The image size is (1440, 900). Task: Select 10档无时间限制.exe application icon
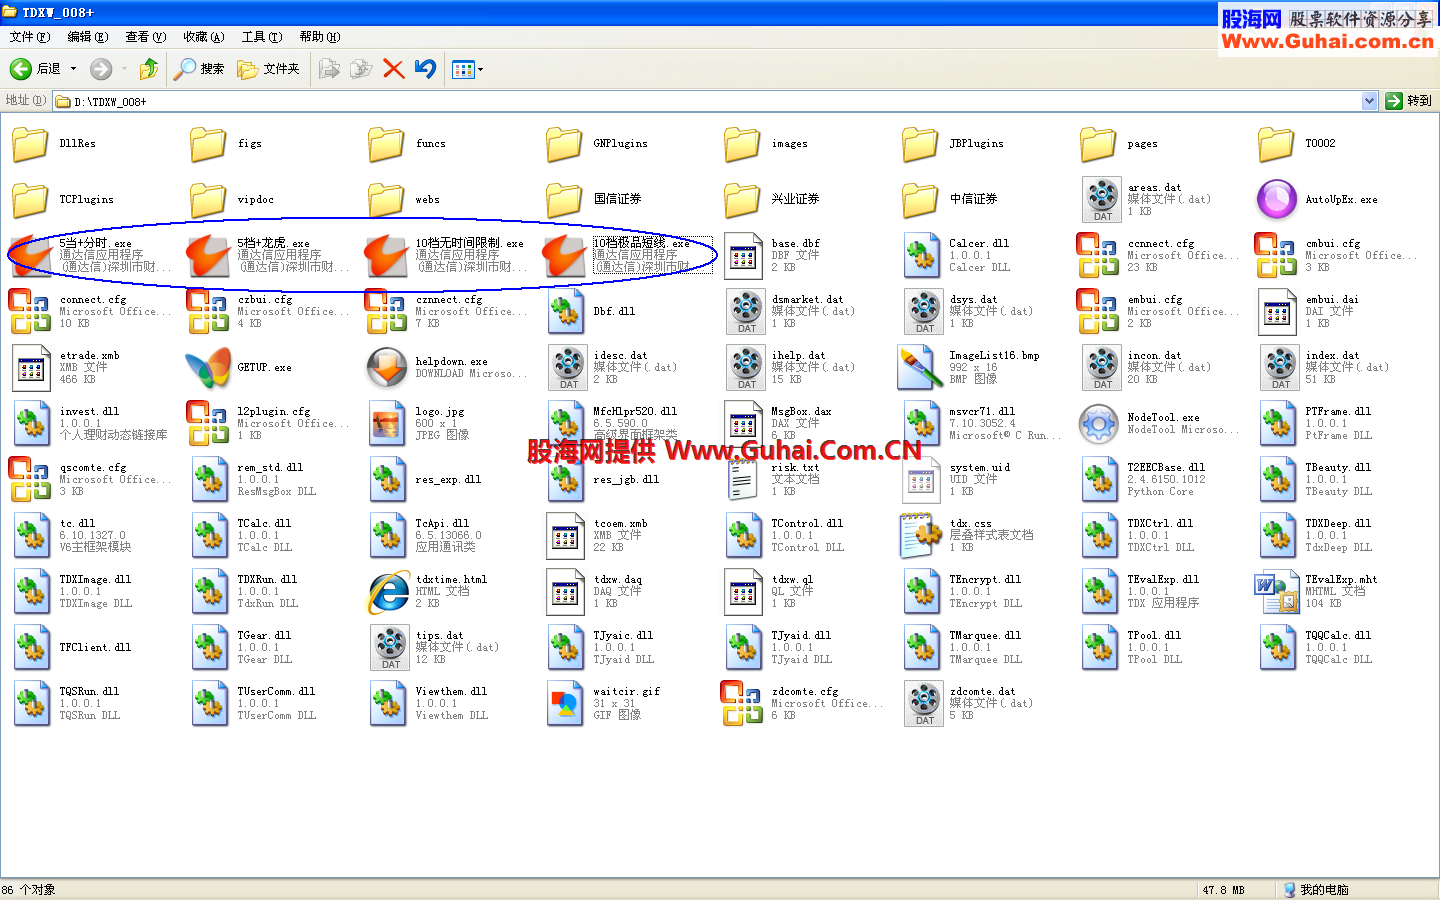pos(386,256)
